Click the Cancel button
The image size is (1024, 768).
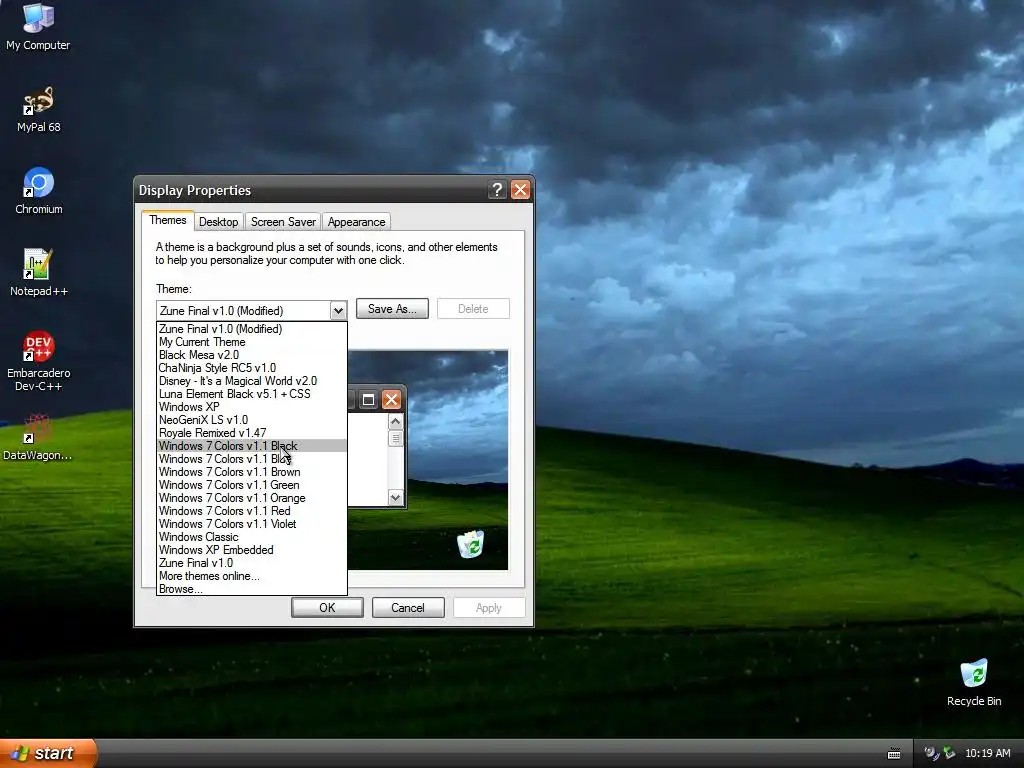[408, 608]
